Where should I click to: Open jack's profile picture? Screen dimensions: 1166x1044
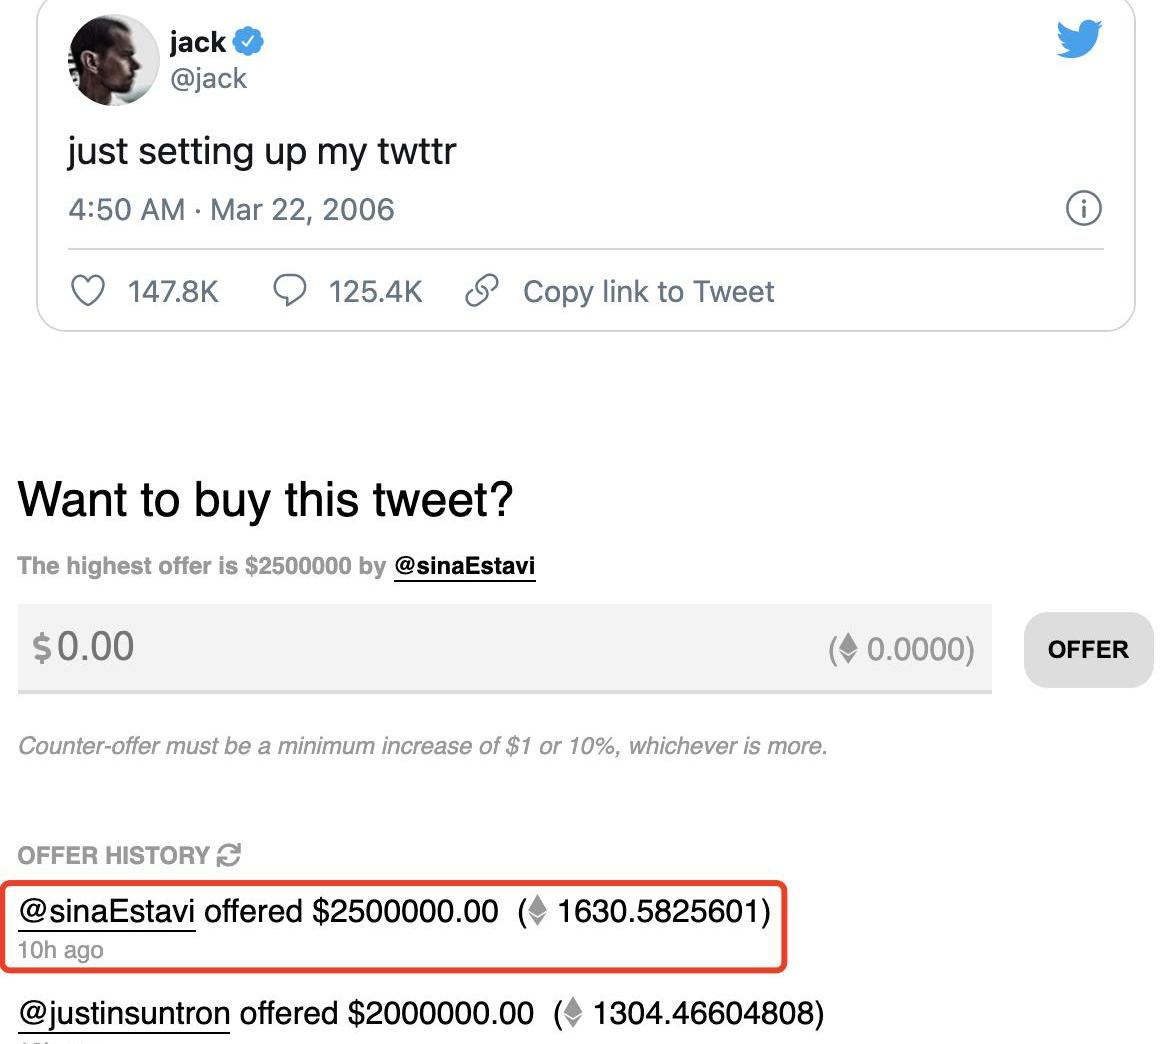[113, 60]
